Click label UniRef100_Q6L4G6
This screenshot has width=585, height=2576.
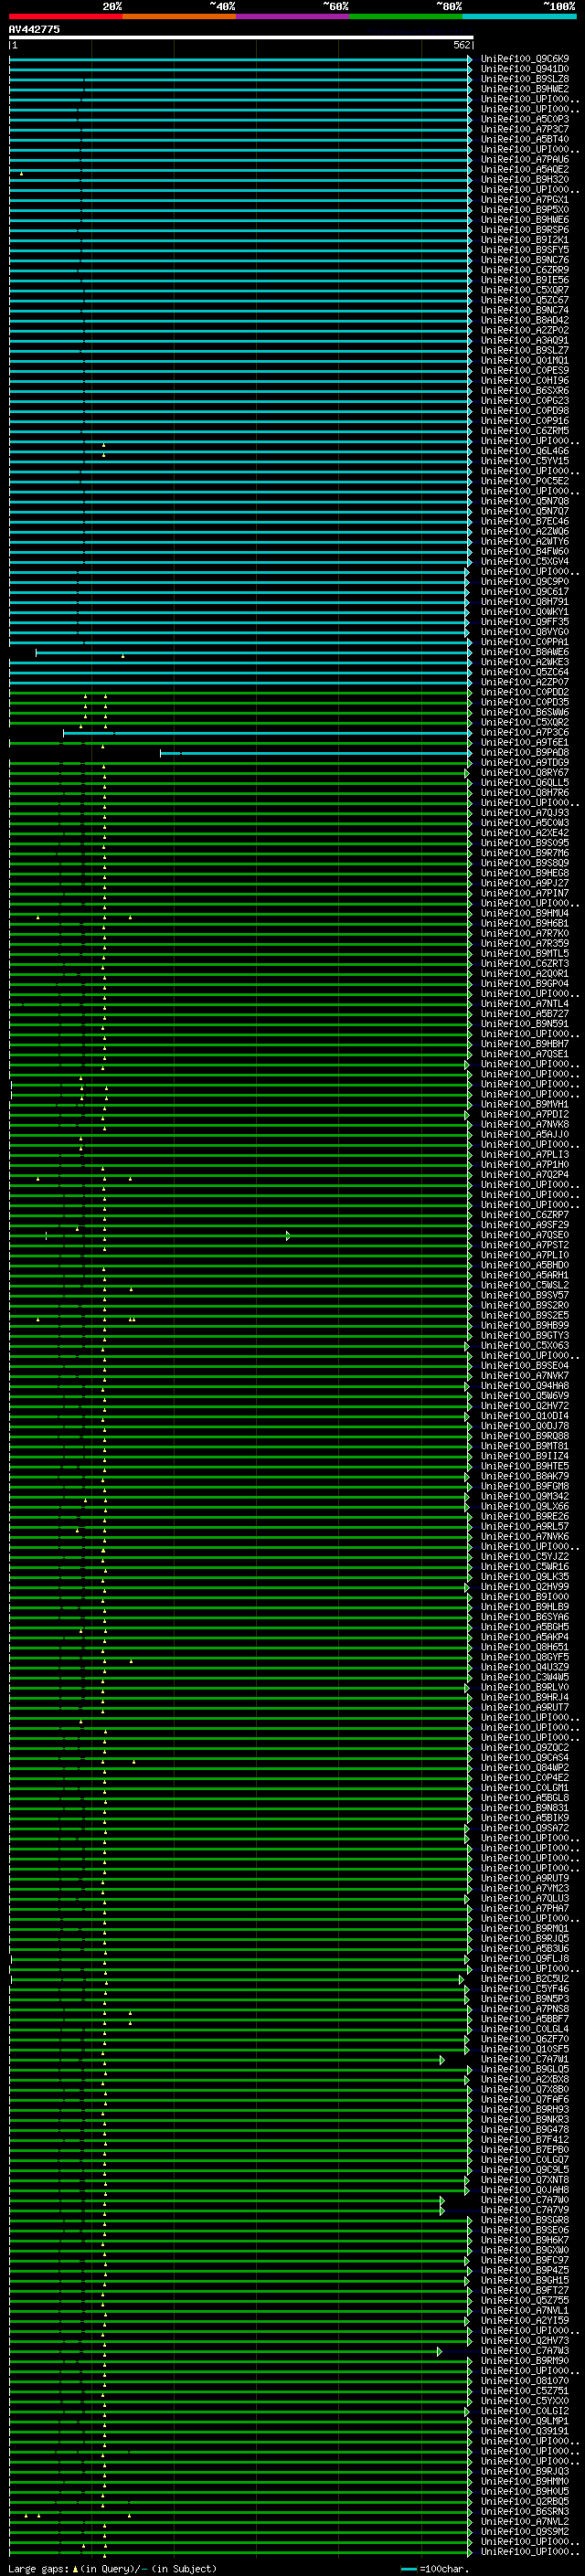pyautogui.click(x=525, y=451)
